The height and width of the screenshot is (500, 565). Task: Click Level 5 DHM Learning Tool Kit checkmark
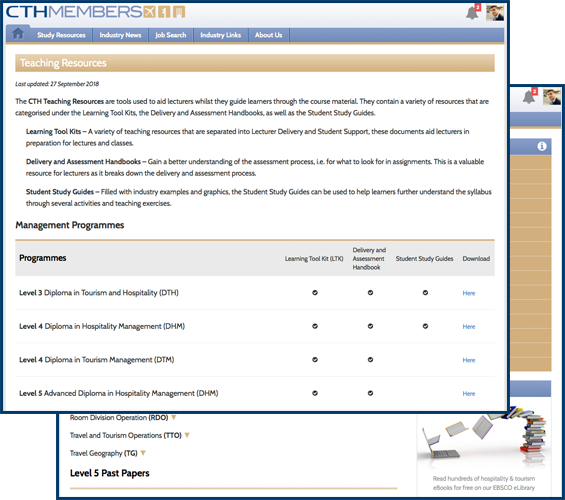point(315,393)
